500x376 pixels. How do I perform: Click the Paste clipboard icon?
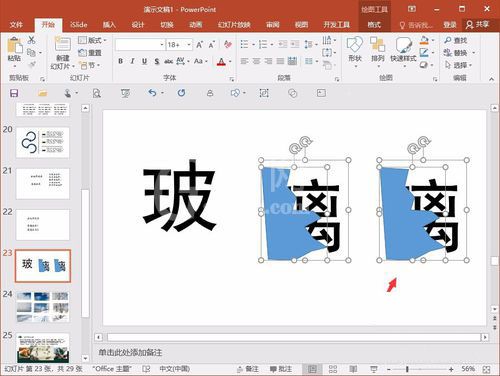14,46
